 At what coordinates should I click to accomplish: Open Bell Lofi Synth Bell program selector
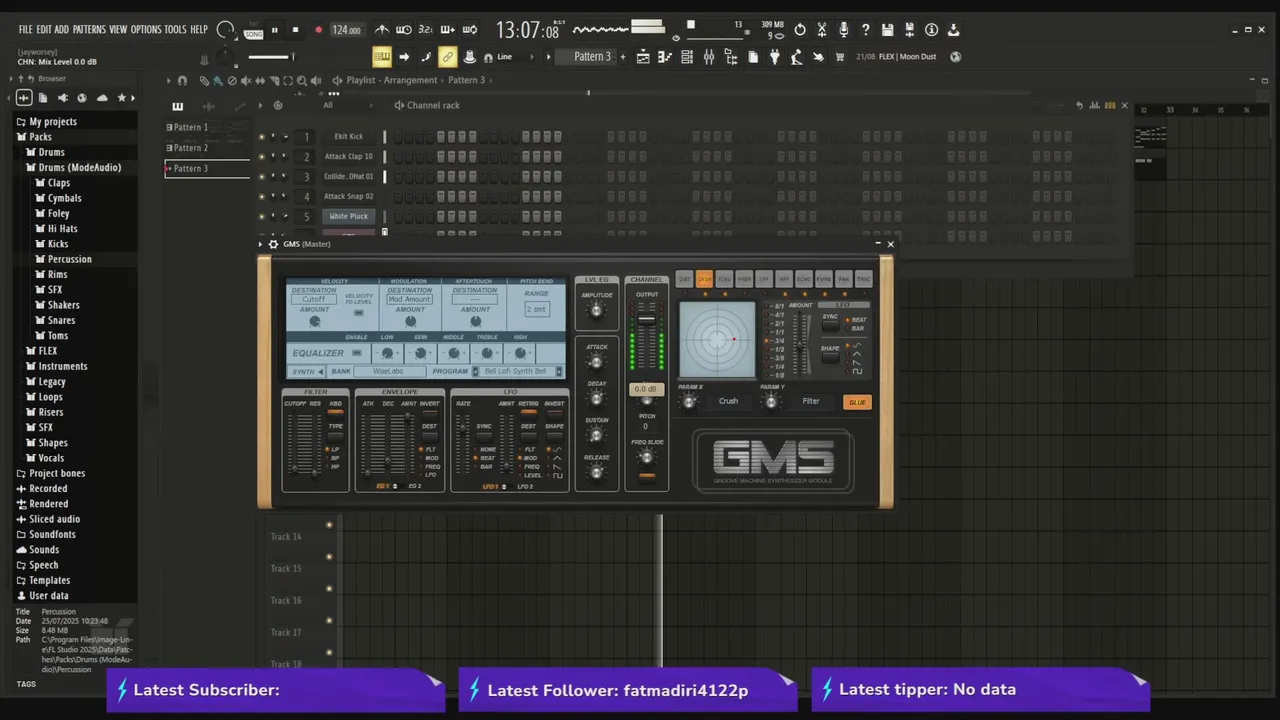[x=516, y=371]
